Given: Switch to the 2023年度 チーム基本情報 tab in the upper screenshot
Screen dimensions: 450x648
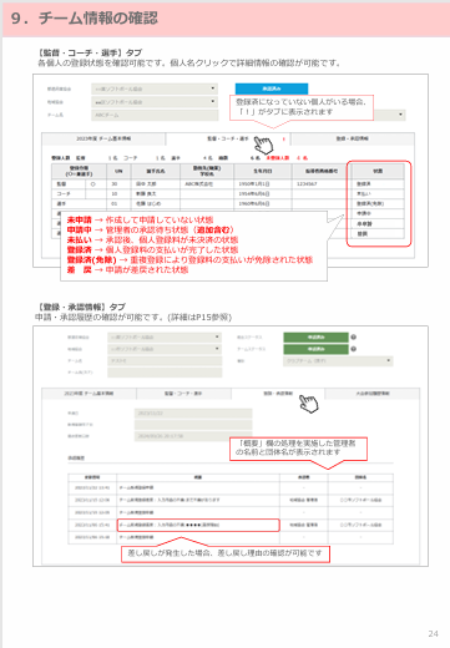Looking at the screenshot, I should [104, 139].
